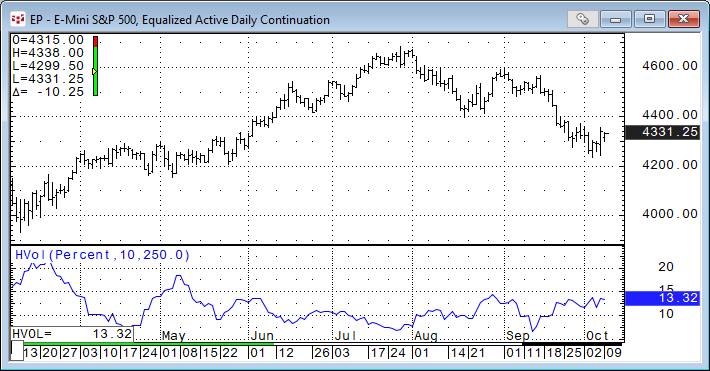710x371 pixels.
Task: Click the green section of the vertical bar
Action: coord(96,71)
